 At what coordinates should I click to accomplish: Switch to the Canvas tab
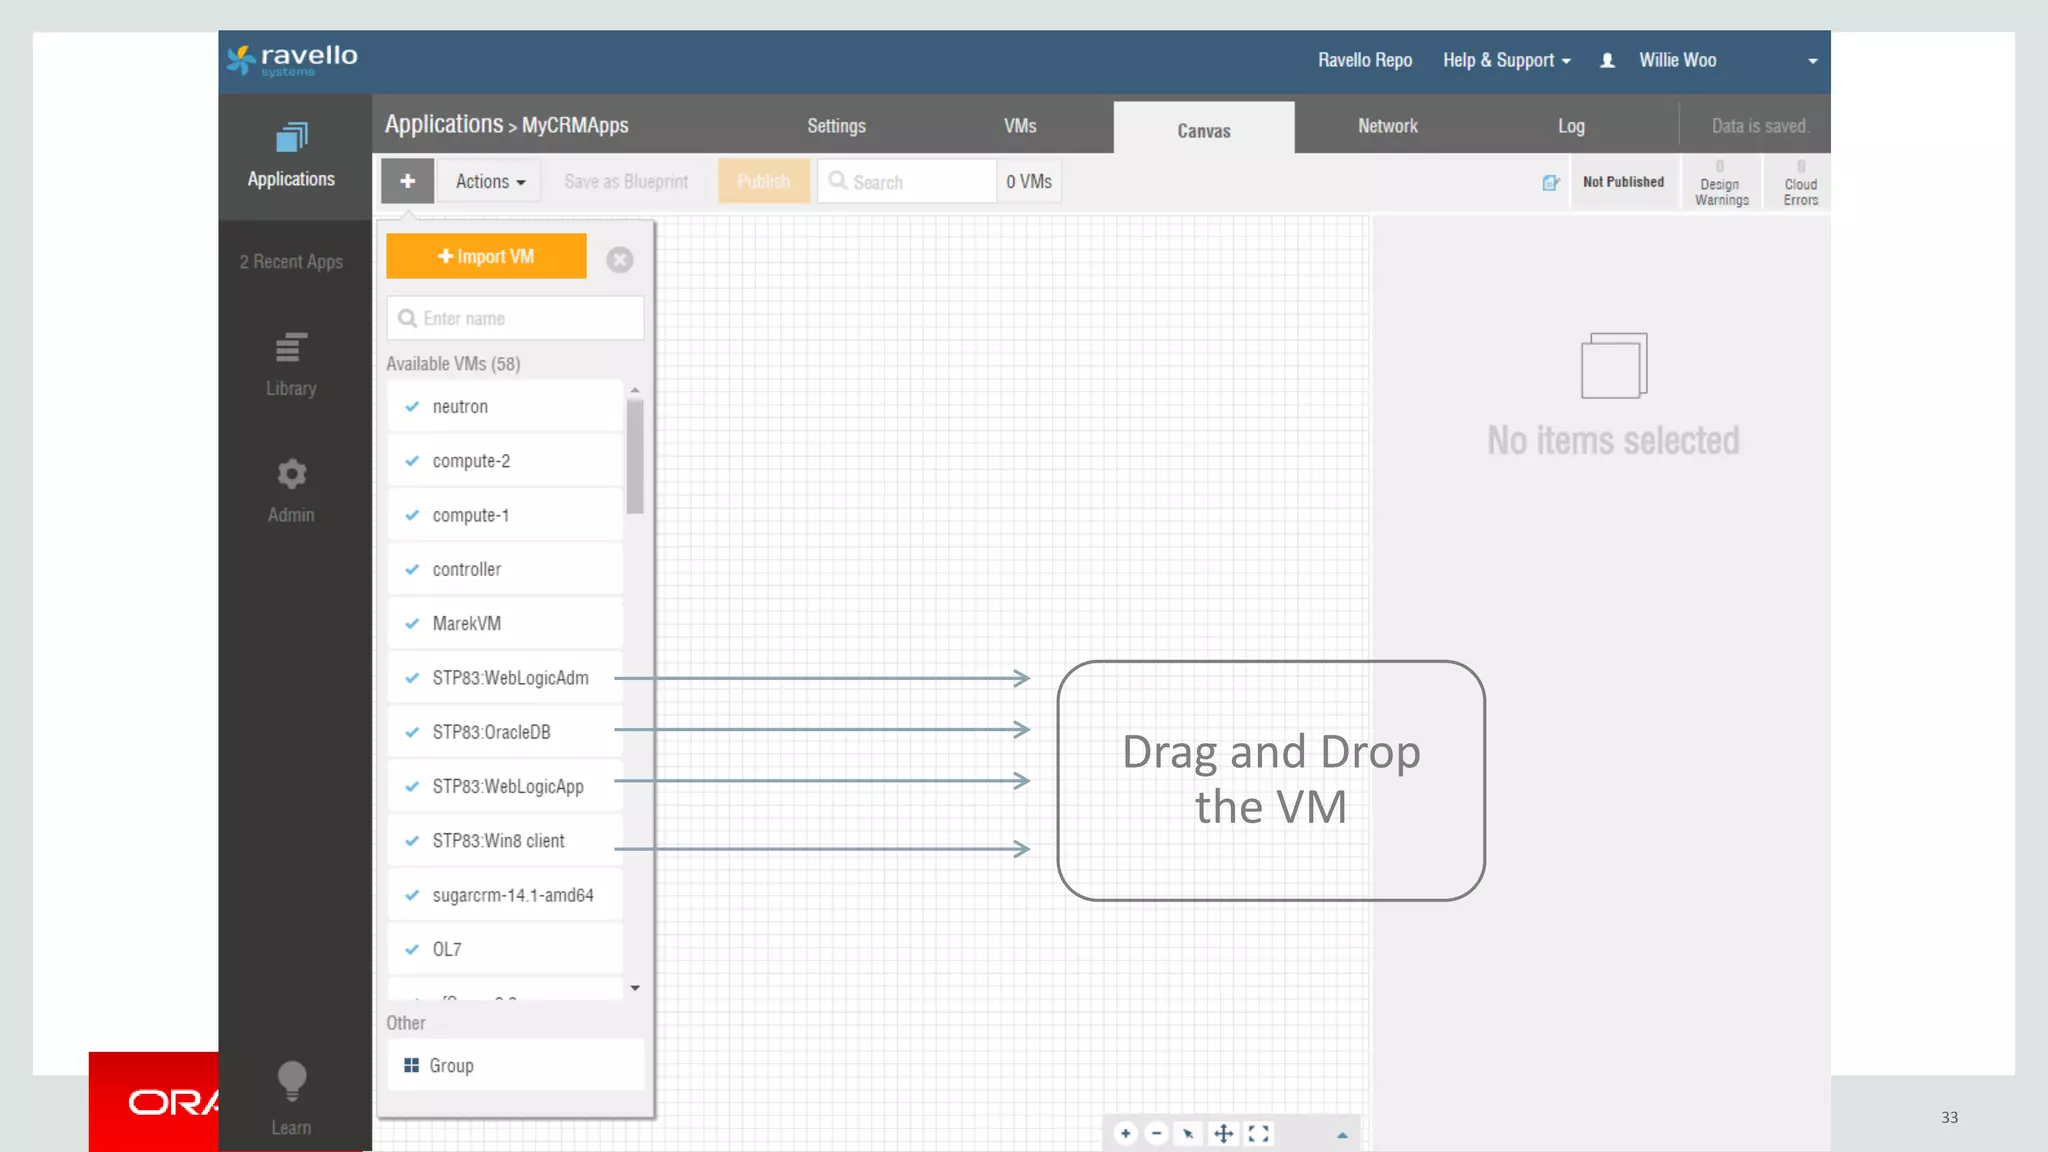pos(1203,130)
